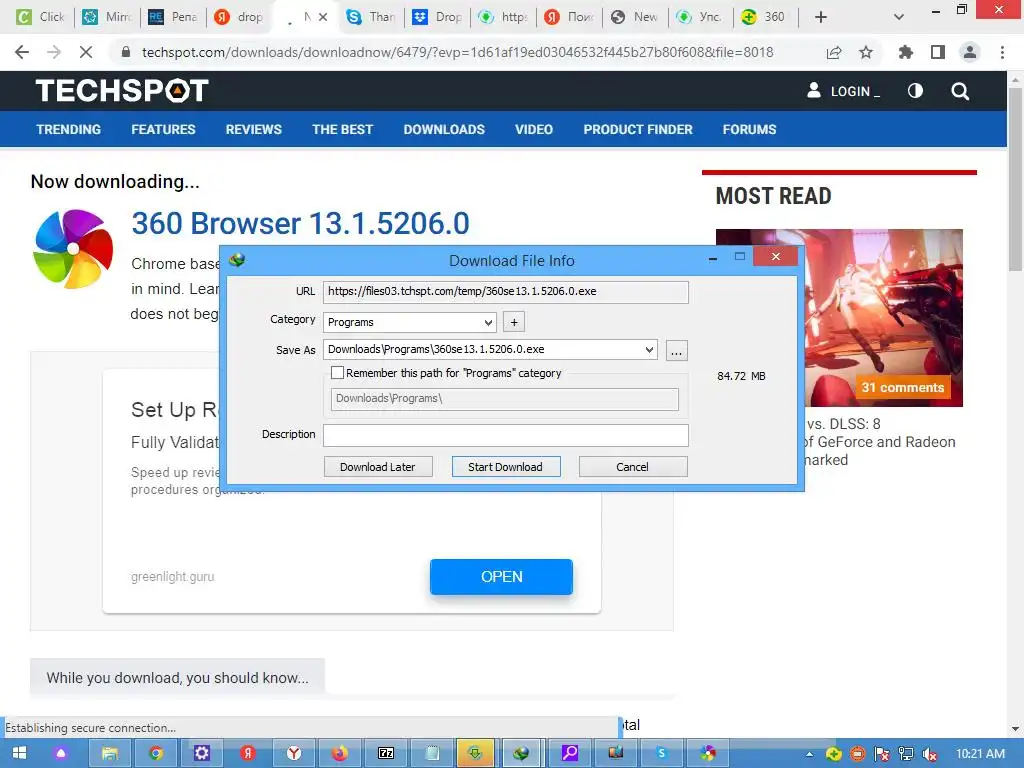This screenshot has width=1024, height=768.
Task: Open the Windows Start button
Action: (x=19, y=754)
